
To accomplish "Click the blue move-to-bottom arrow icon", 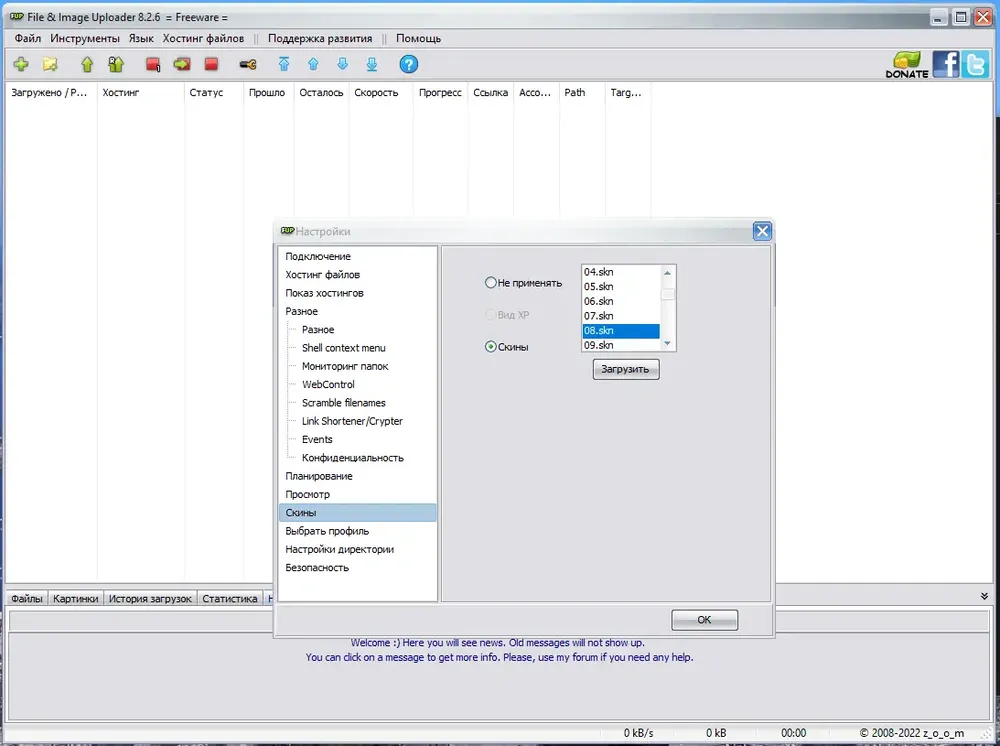I will [372, 64].
